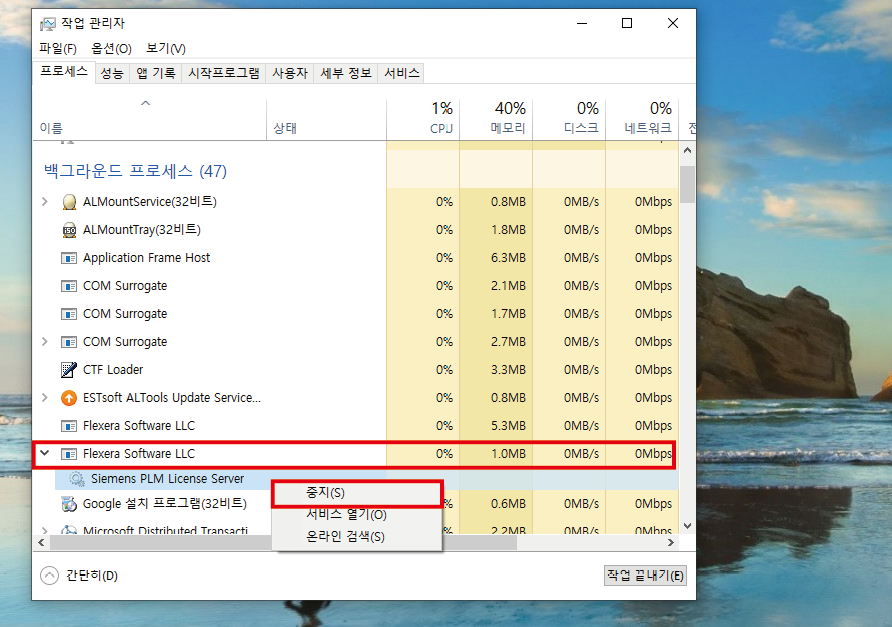Viewport: 892px width, 627px height.
Task: Click the 간단히(D) fewer details link
Action: [x=92, y=576]
